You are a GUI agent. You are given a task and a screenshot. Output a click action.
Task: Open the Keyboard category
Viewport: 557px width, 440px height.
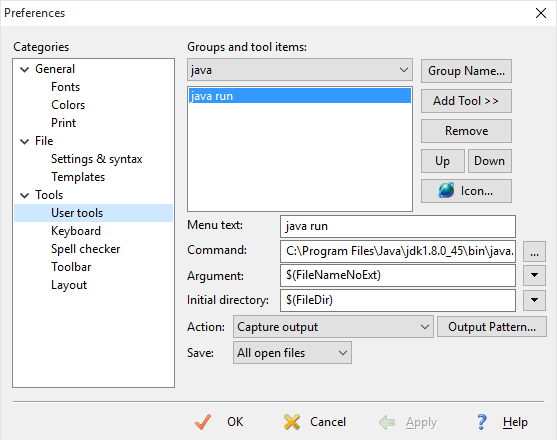click(76, 231)
